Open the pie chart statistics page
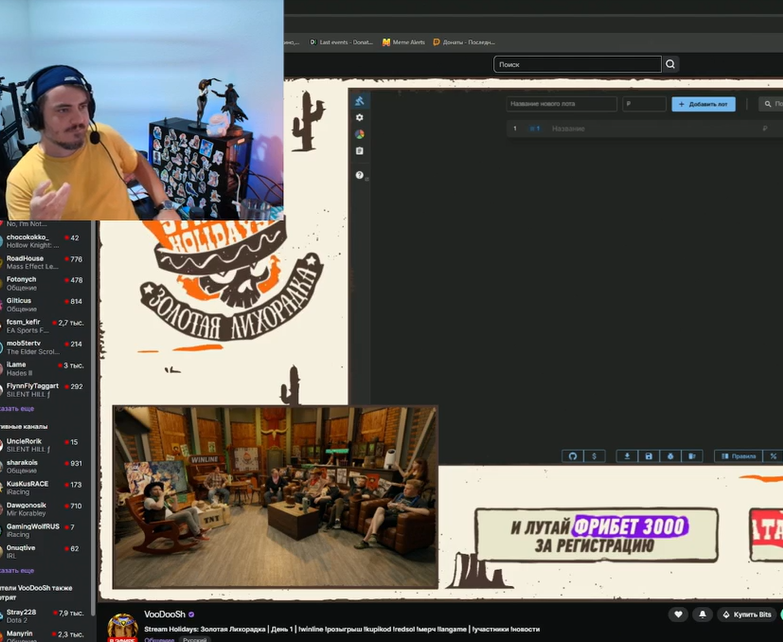Screen dimensions: 783x642 (359, 134)
